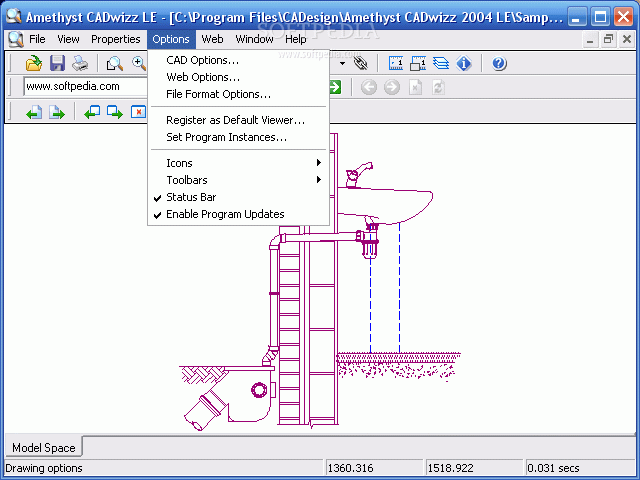
Task: Click the application icon in the menu bar
Action: coord(16,39)
